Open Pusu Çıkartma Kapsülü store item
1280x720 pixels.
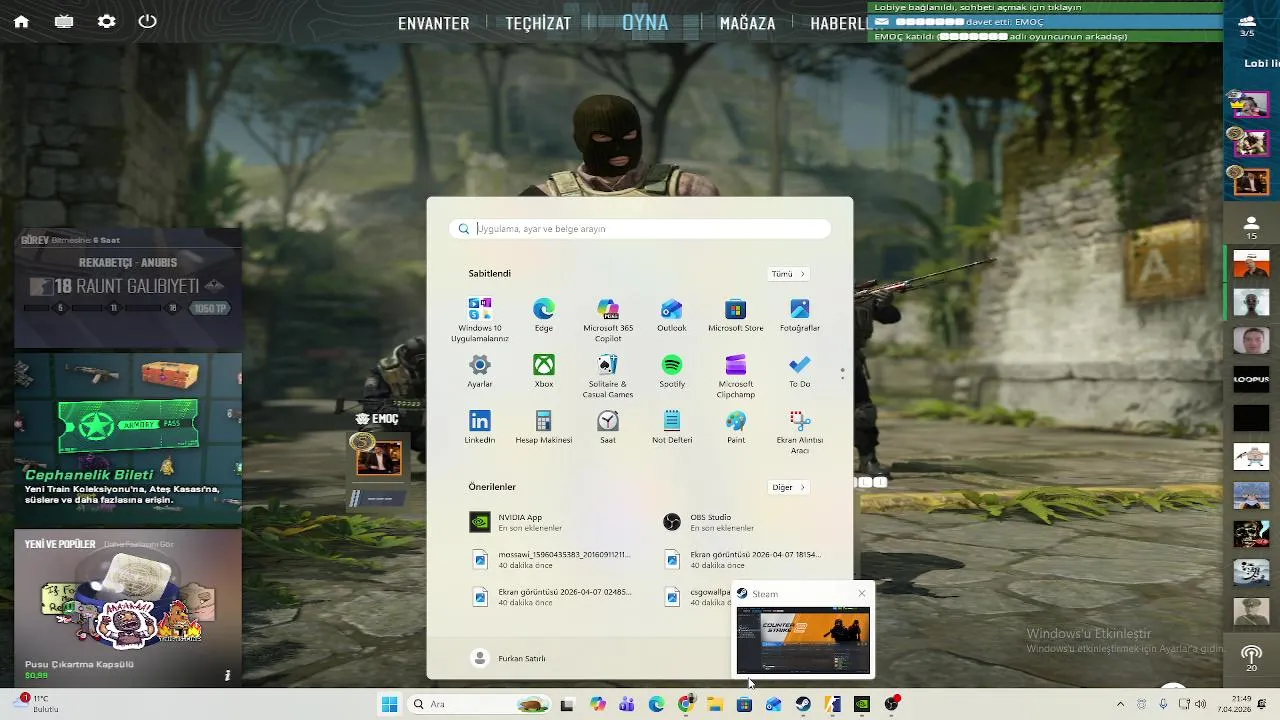pyautogui.click(x=128, y=607)
